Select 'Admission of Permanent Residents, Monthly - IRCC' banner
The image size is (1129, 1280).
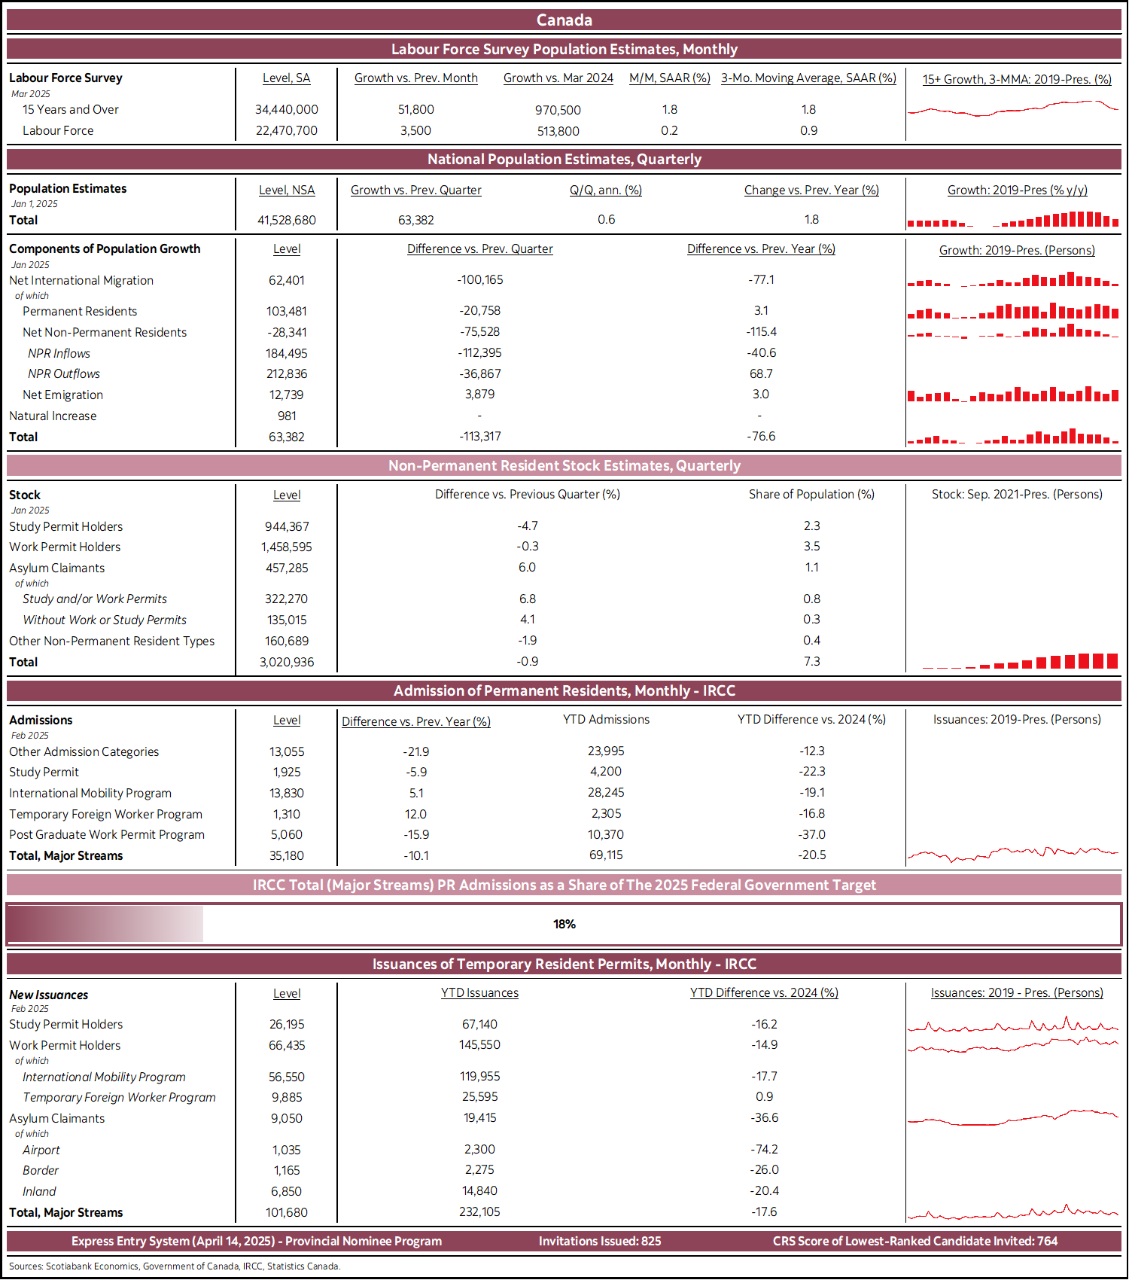(564, 691)
